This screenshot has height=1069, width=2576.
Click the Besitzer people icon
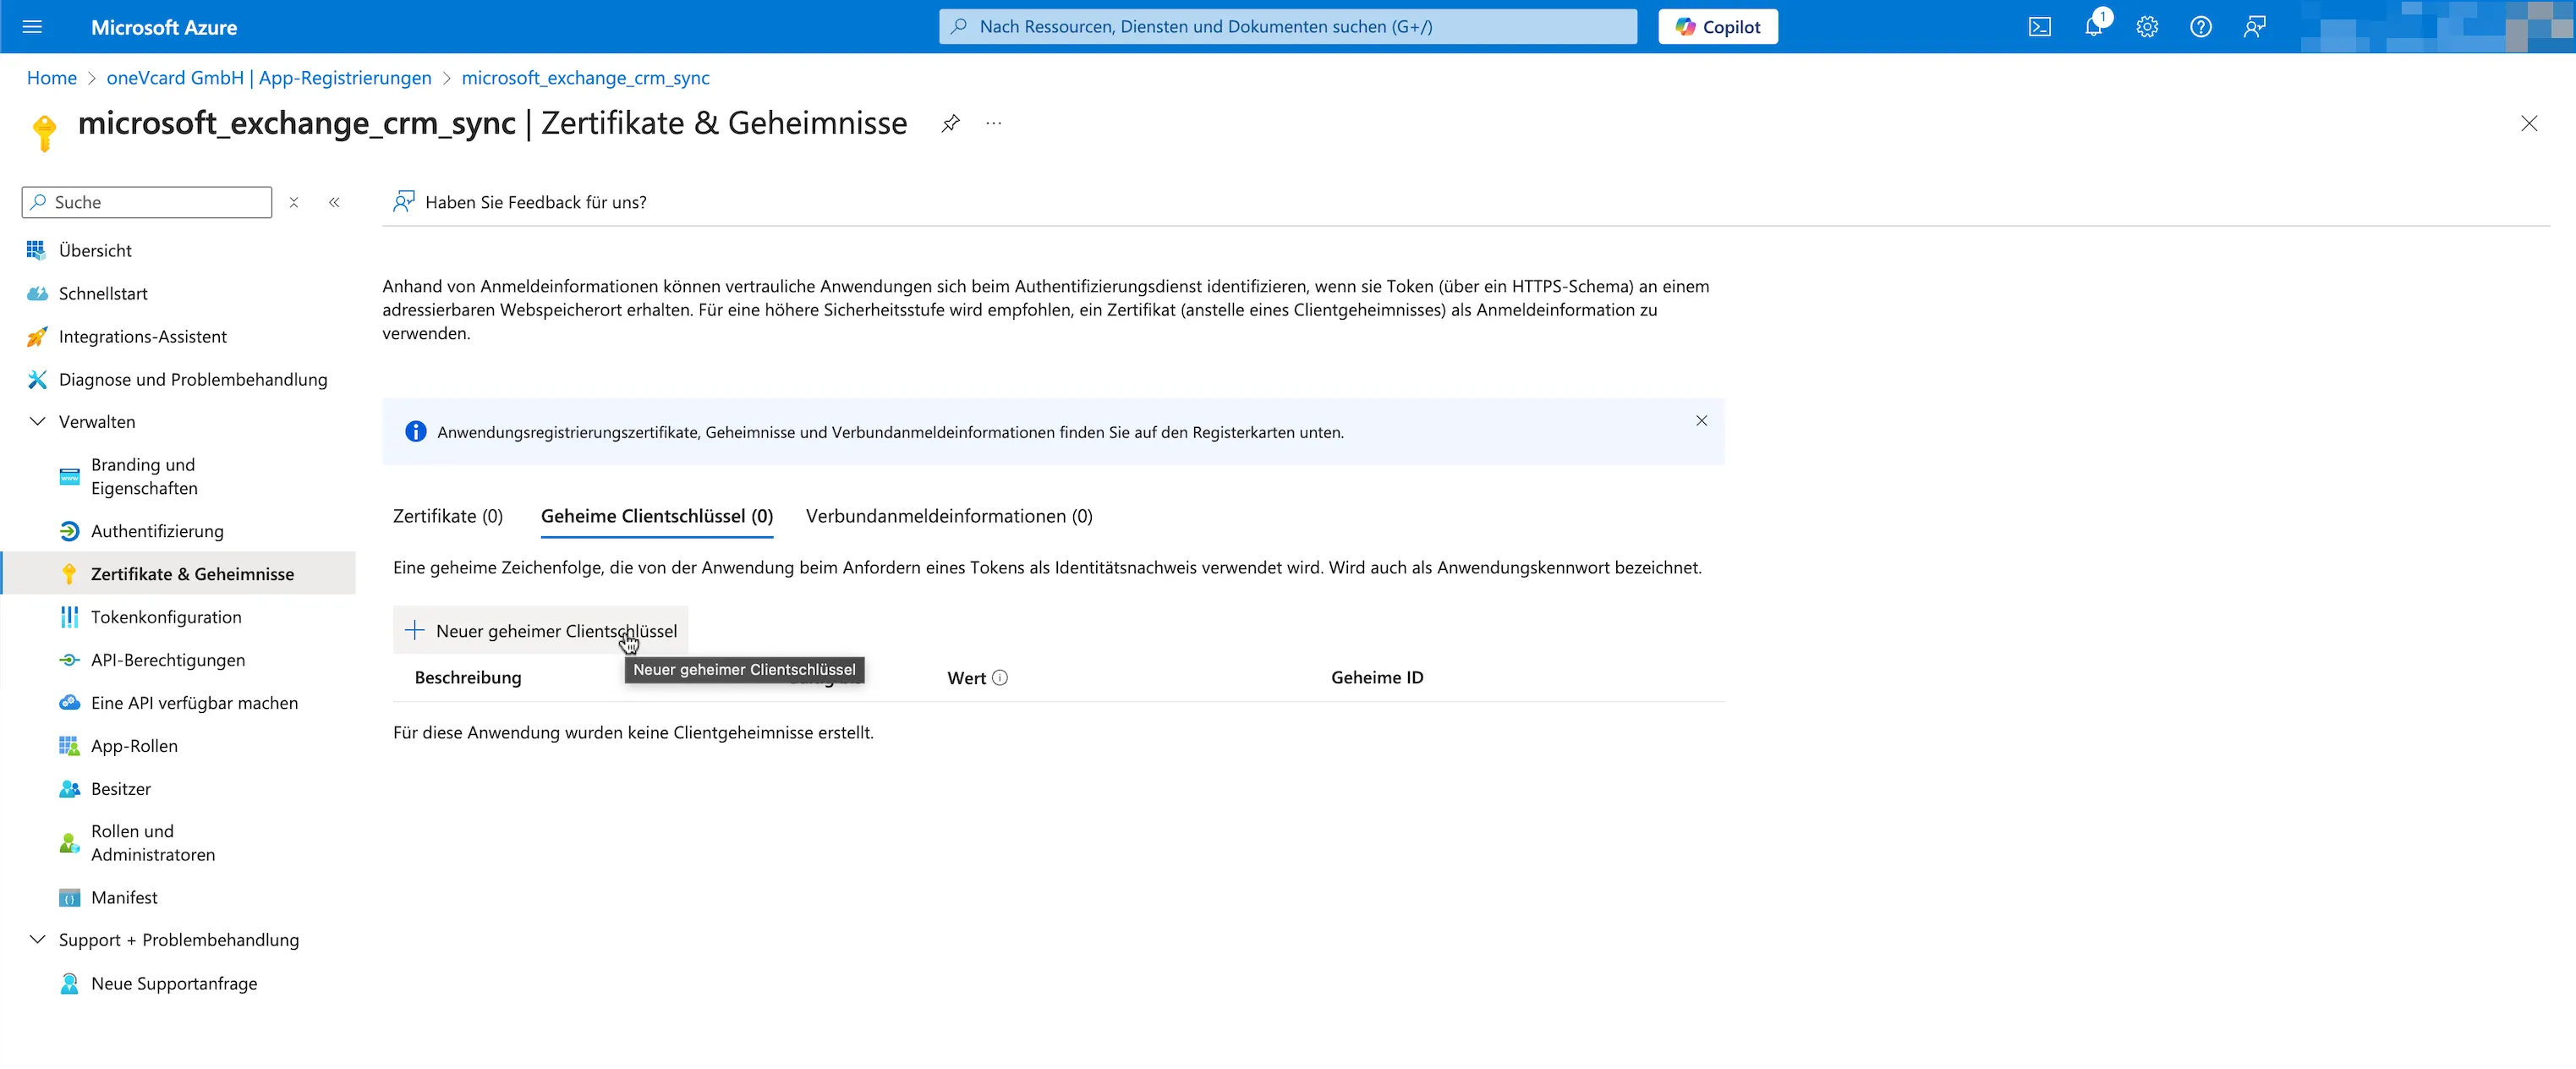click(x=69, y=789)
